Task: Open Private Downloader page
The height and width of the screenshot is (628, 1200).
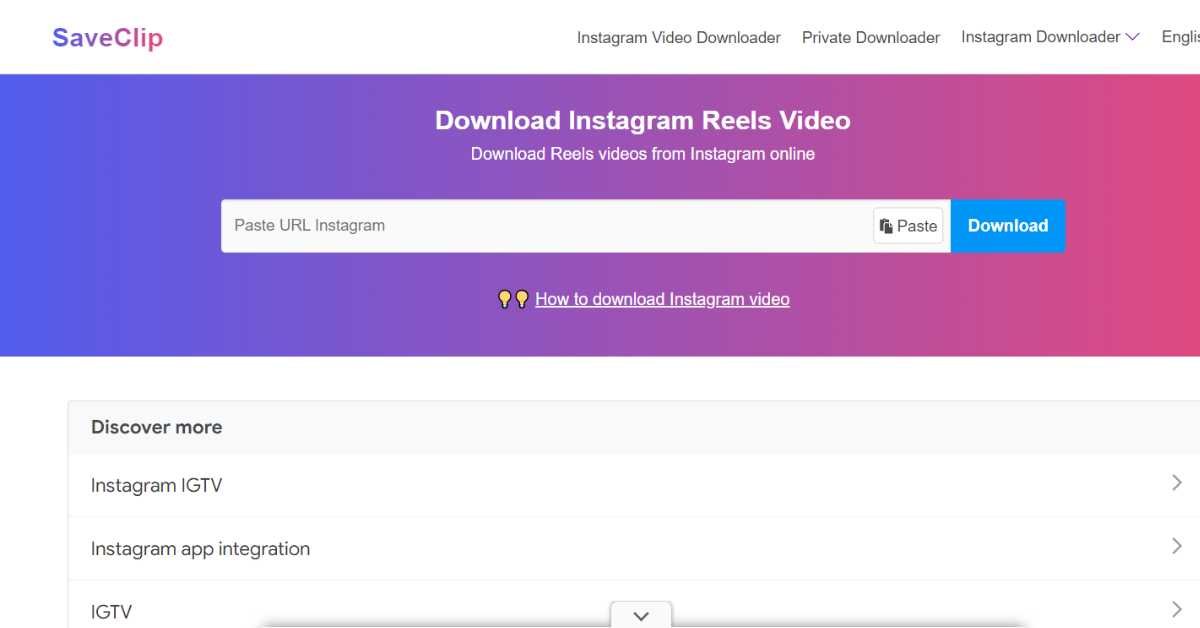Action: click(x=871, y=37)
